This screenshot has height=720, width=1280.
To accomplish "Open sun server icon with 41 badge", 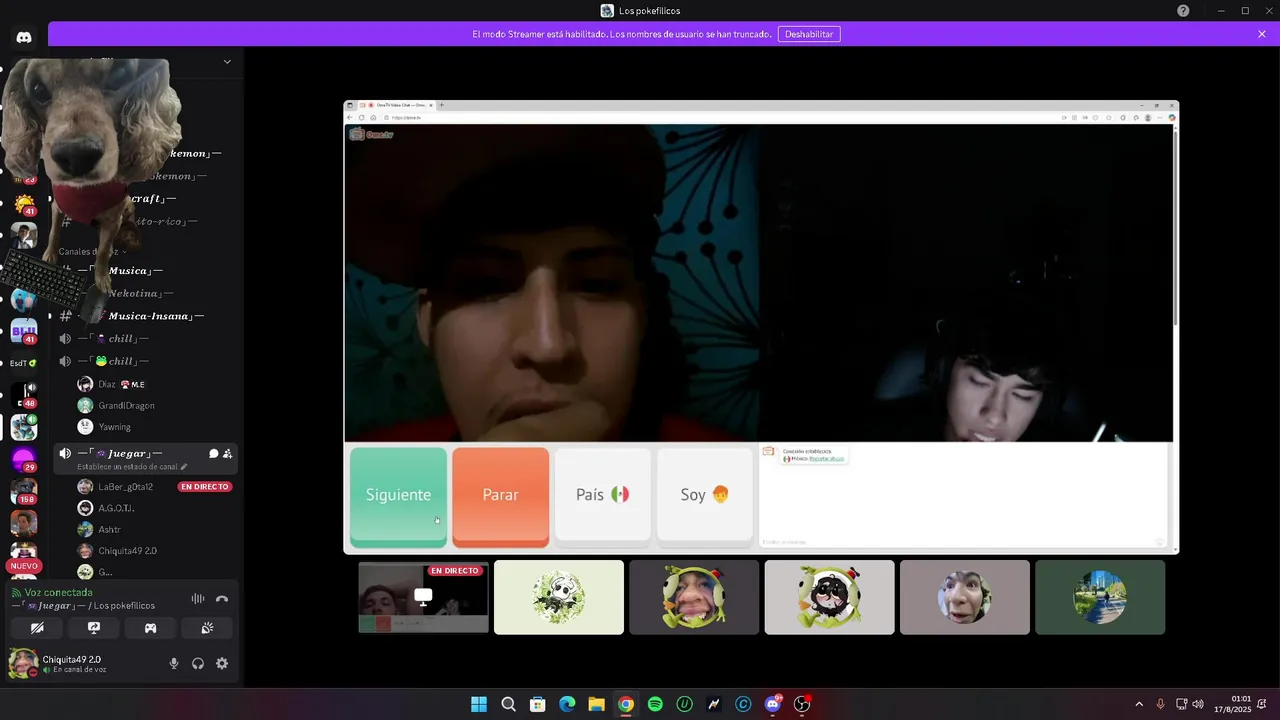I will (24, 204).
